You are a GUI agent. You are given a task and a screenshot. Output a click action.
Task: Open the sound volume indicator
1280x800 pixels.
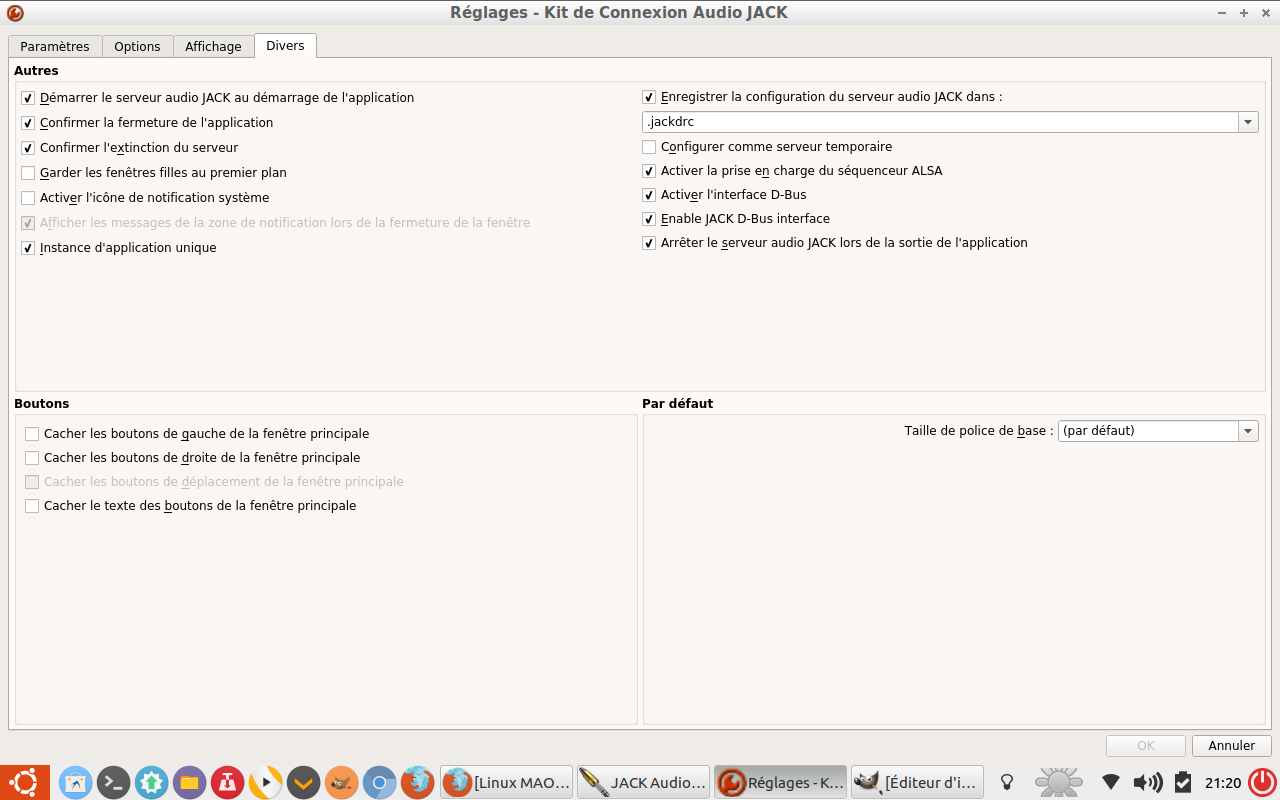click(x=1148, y=782)
